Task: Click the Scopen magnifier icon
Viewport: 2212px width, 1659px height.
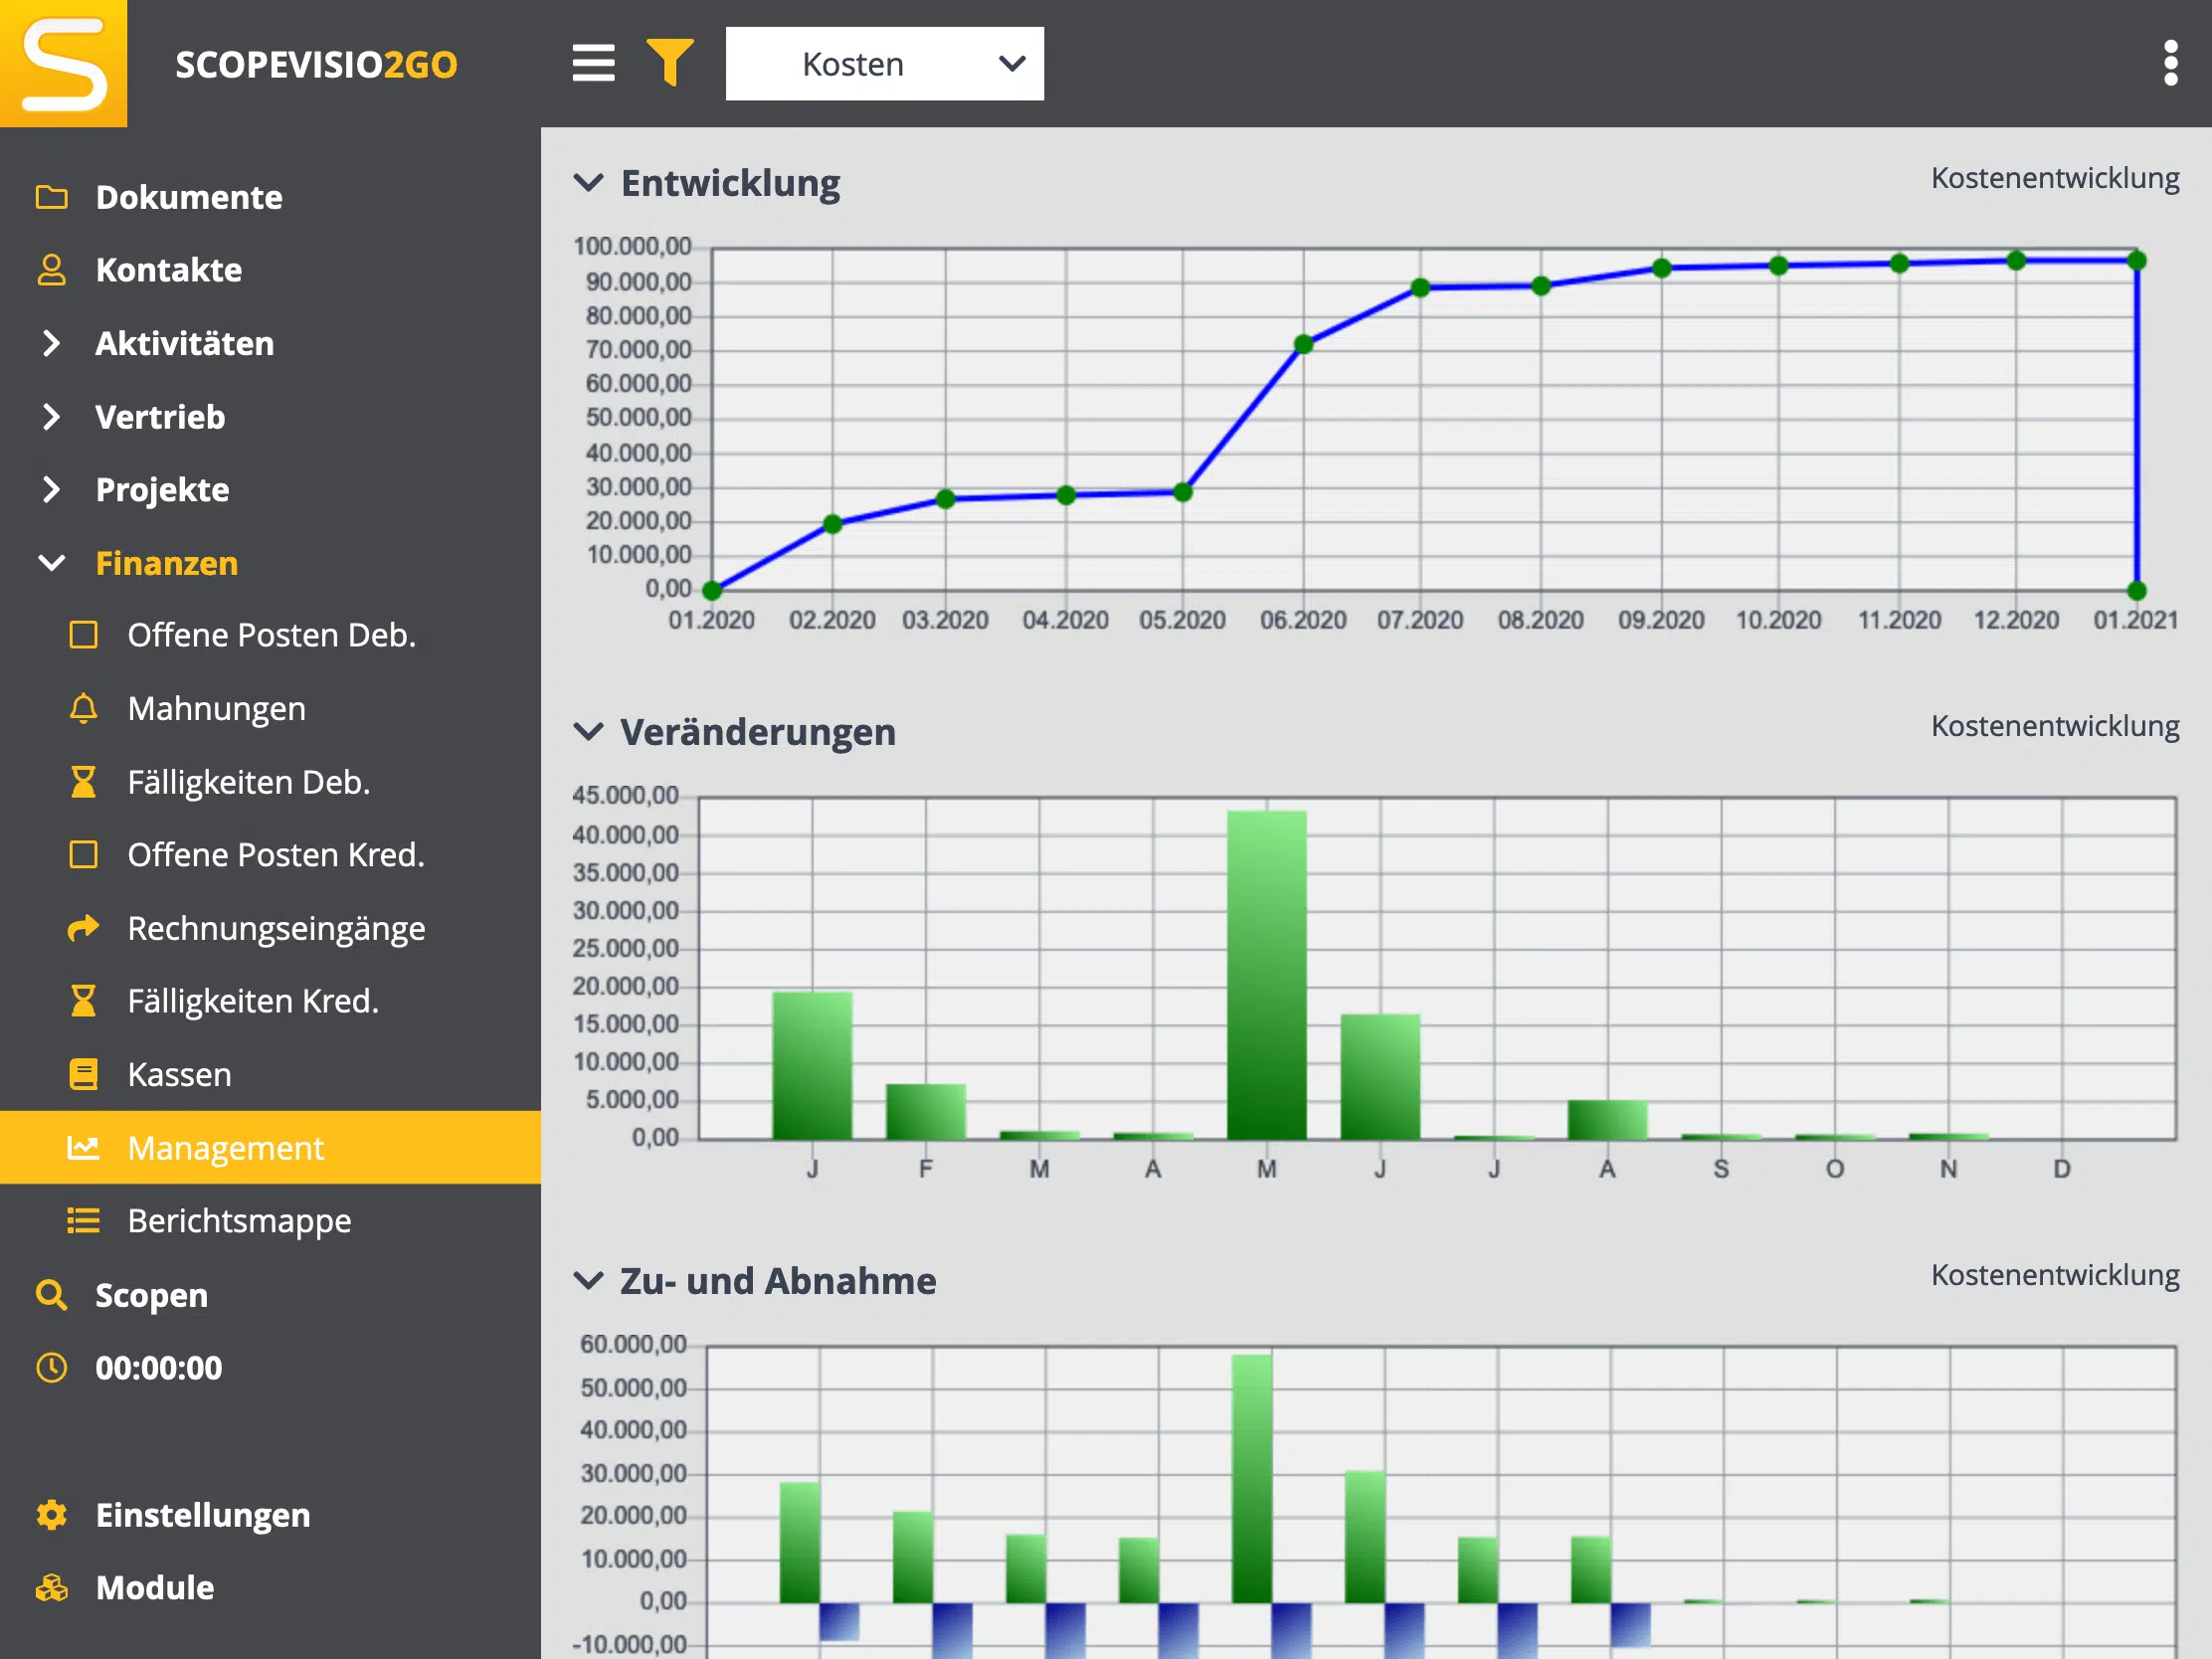Action: coord(52,1295)
